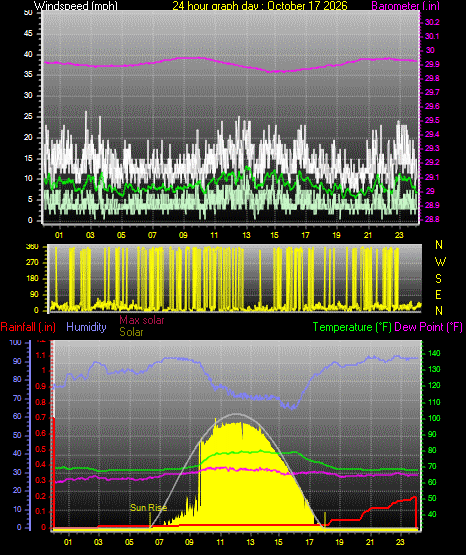The width and height of the screenshot is (466, 555).
Task: Select windspeed axis value "15"
Action: 28,158
